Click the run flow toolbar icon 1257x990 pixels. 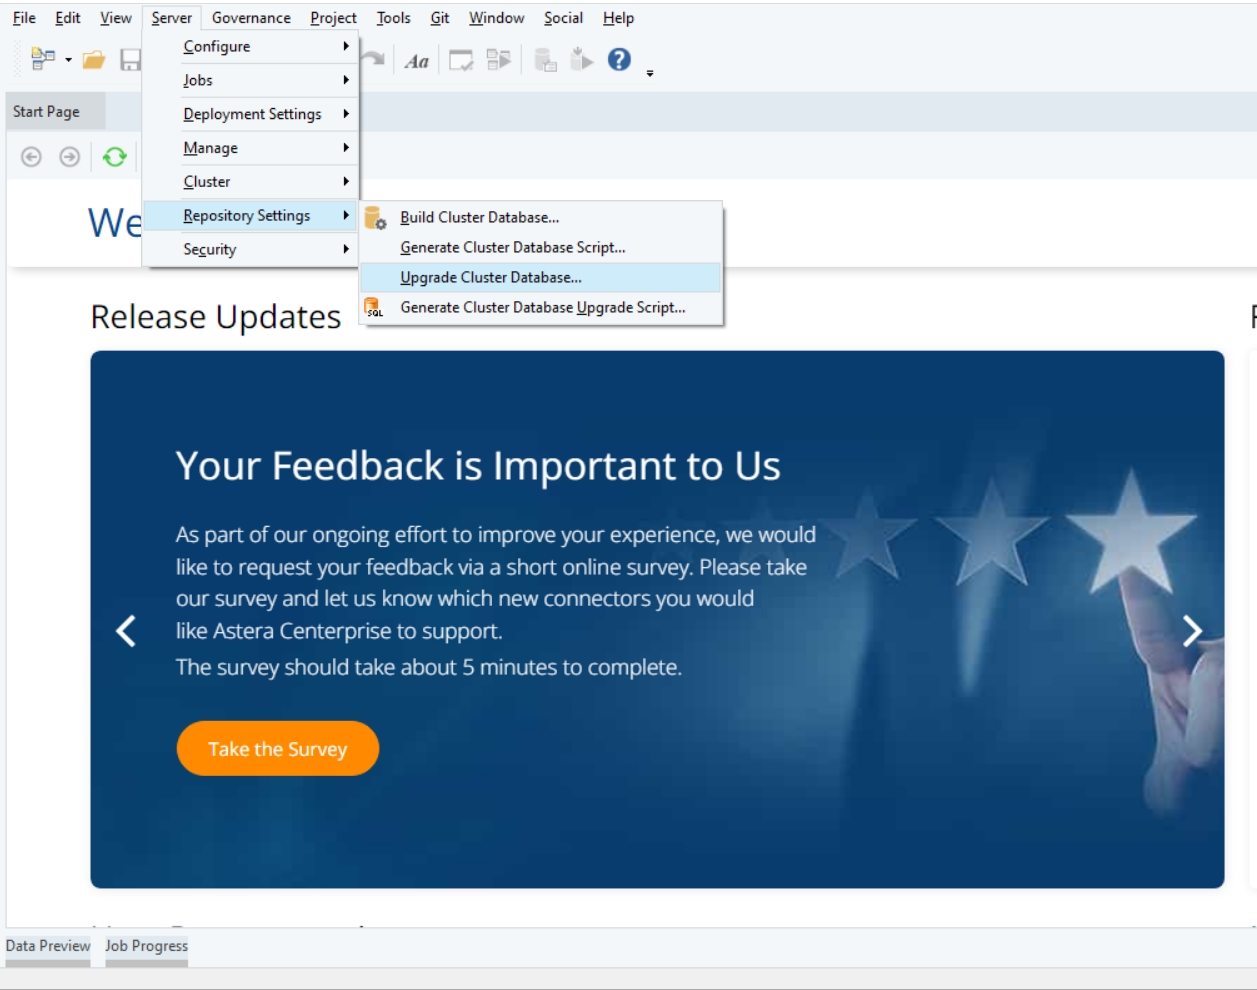point(498,60)
